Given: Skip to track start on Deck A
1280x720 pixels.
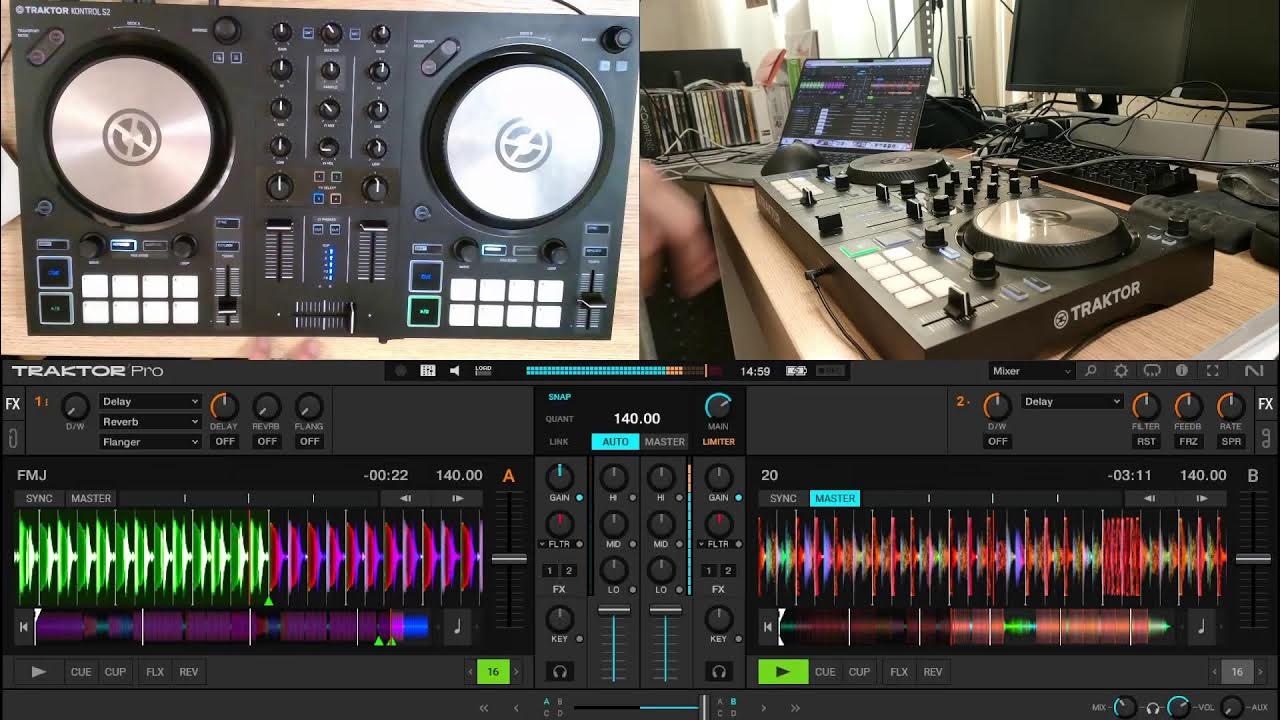Looking at the screenshot, I should coord(24,628).
